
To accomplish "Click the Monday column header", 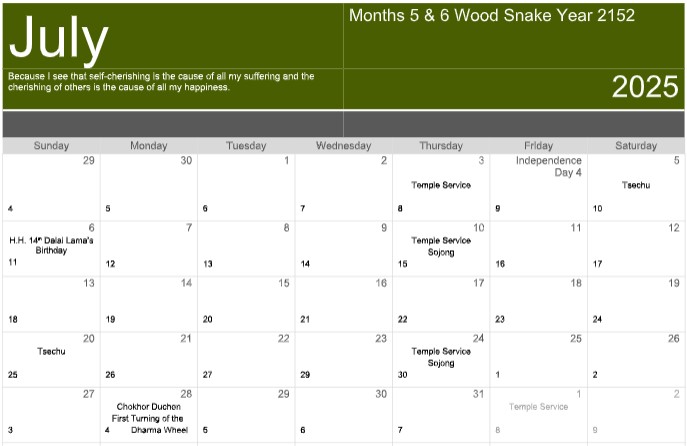I will point(149,146).
